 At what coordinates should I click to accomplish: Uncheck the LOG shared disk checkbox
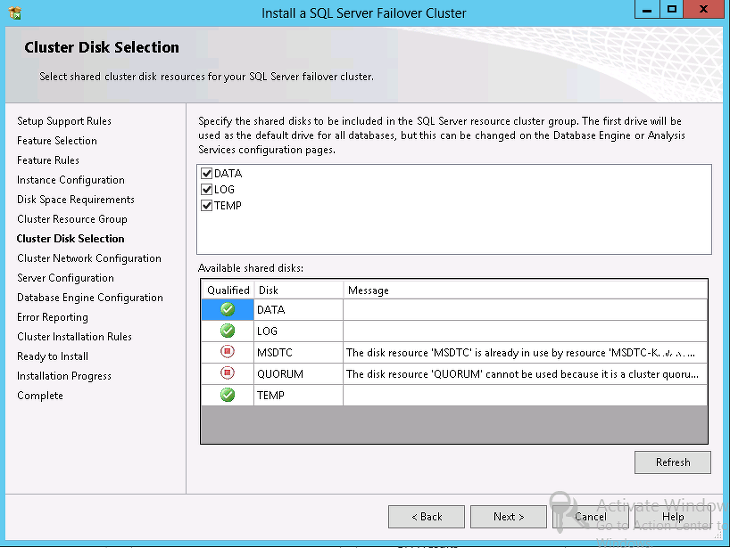pyautogui.click(x=207, y=189)
